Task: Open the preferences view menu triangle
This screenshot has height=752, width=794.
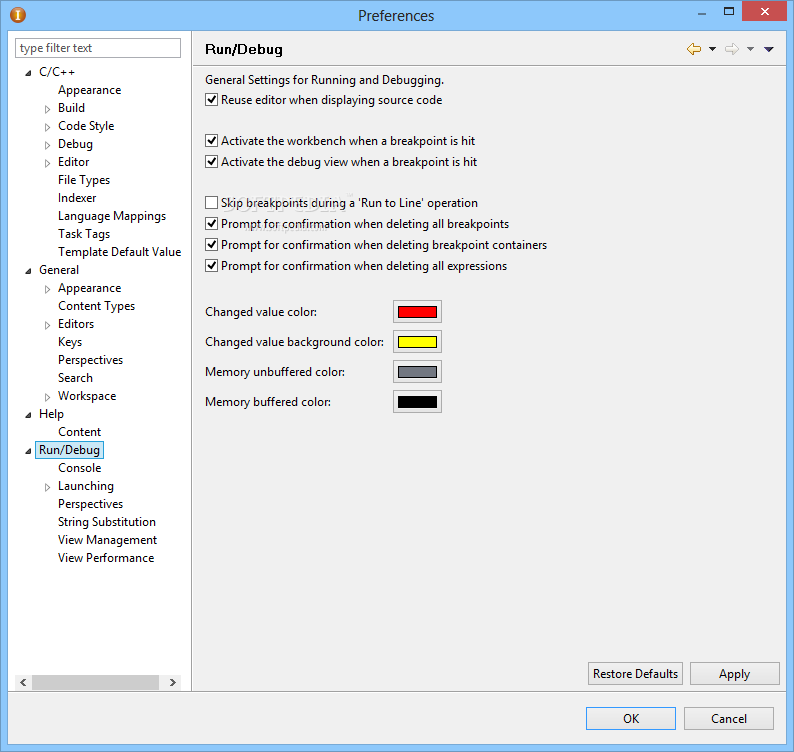Action: point(769,49)
